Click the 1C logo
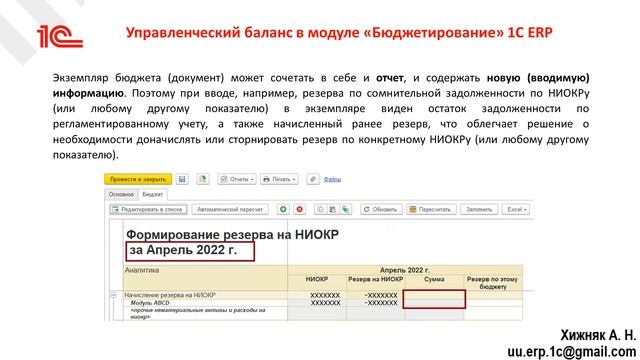The height and width of the screenshot is (360, 640). (60, 36)
